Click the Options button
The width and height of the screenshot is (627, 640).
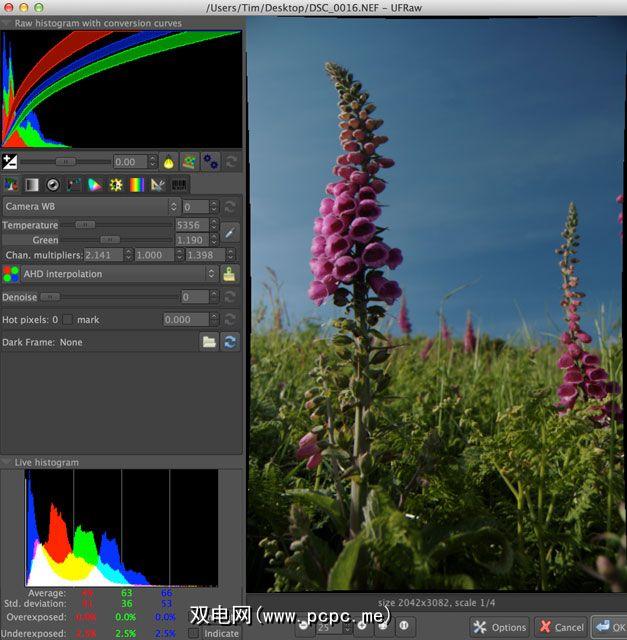(x=500, y=627)
